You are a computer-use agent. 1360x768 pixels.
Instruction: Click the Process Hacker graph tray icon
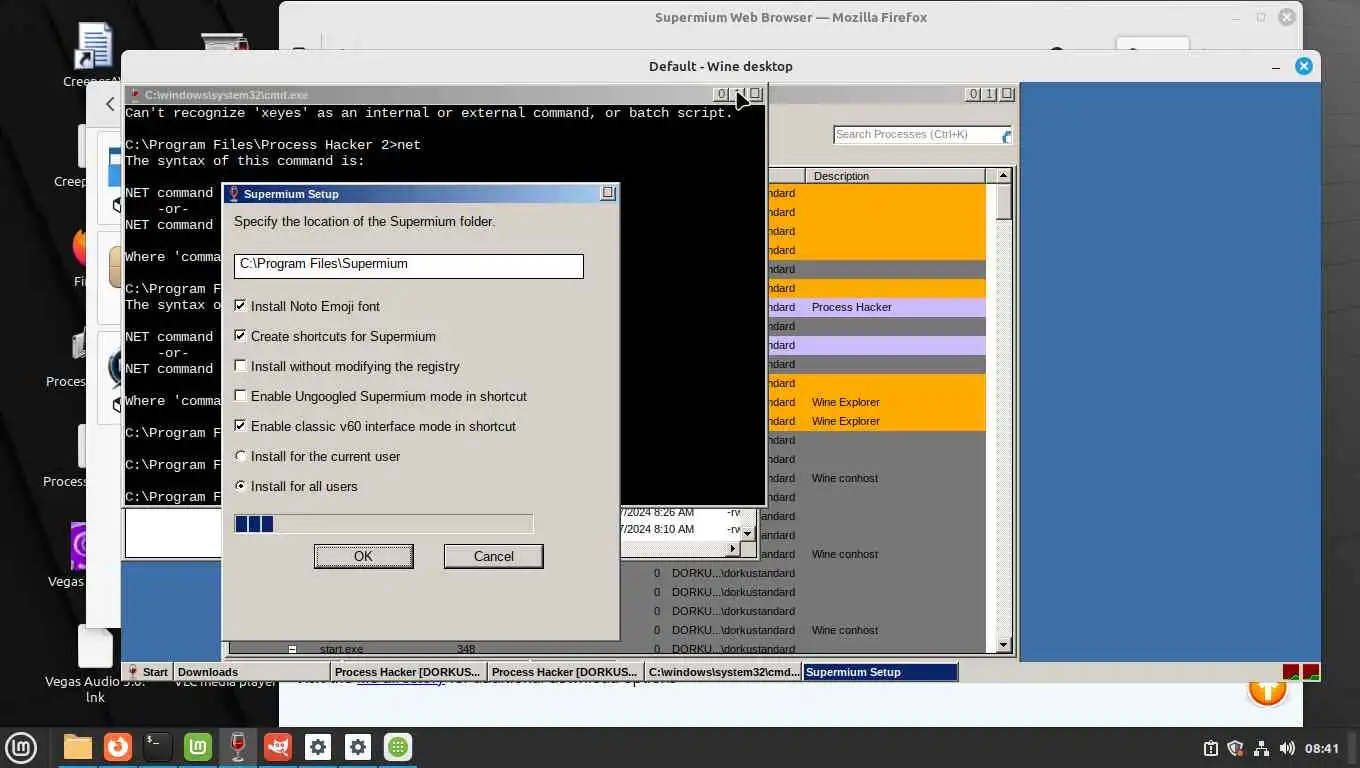(x=1311, y=672)
